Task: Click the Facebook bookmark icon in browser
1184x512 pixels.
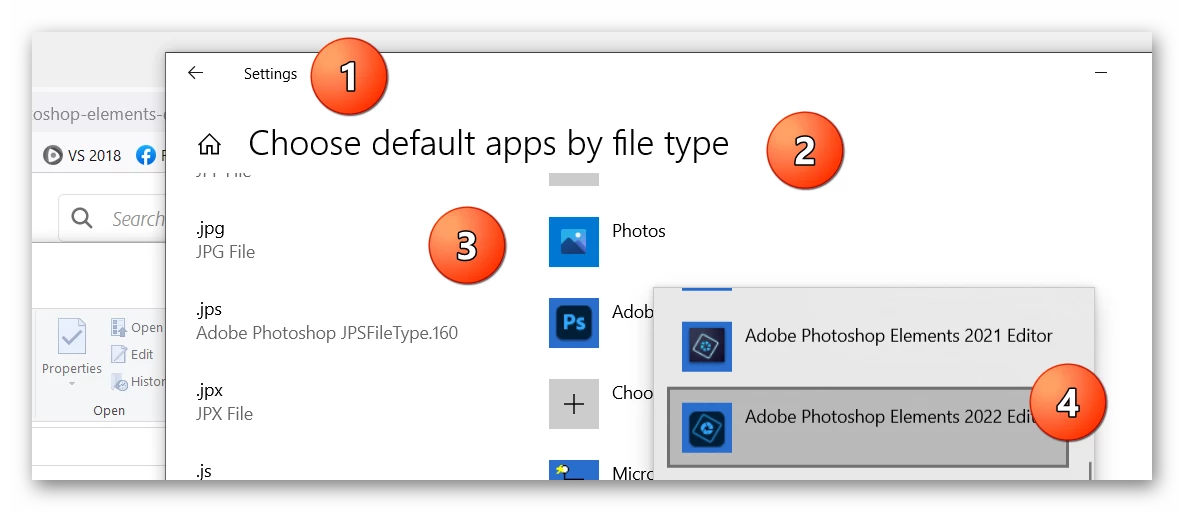Action: tap(146, 156)
